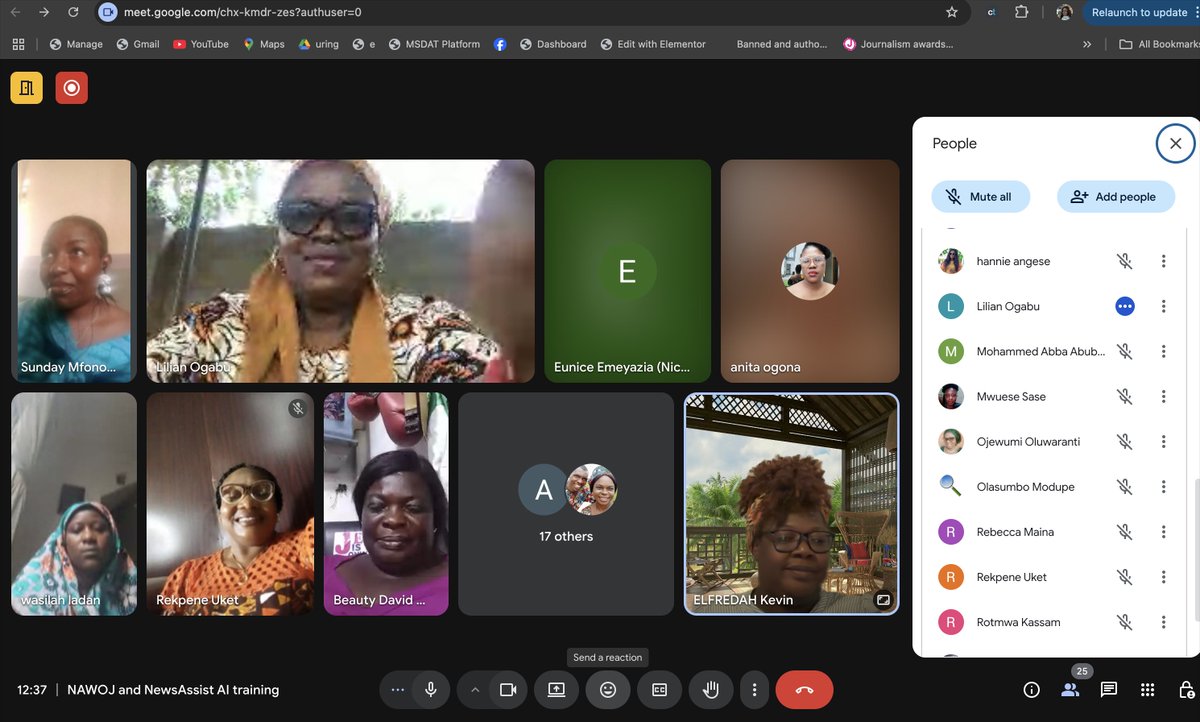Mute Olasumbo Modupe microphone icon

[1125, 487]
